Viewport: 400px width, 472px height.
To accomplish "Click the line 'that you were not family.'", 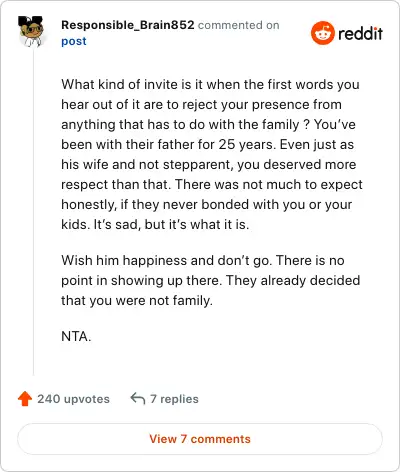I will coord(137,300).
